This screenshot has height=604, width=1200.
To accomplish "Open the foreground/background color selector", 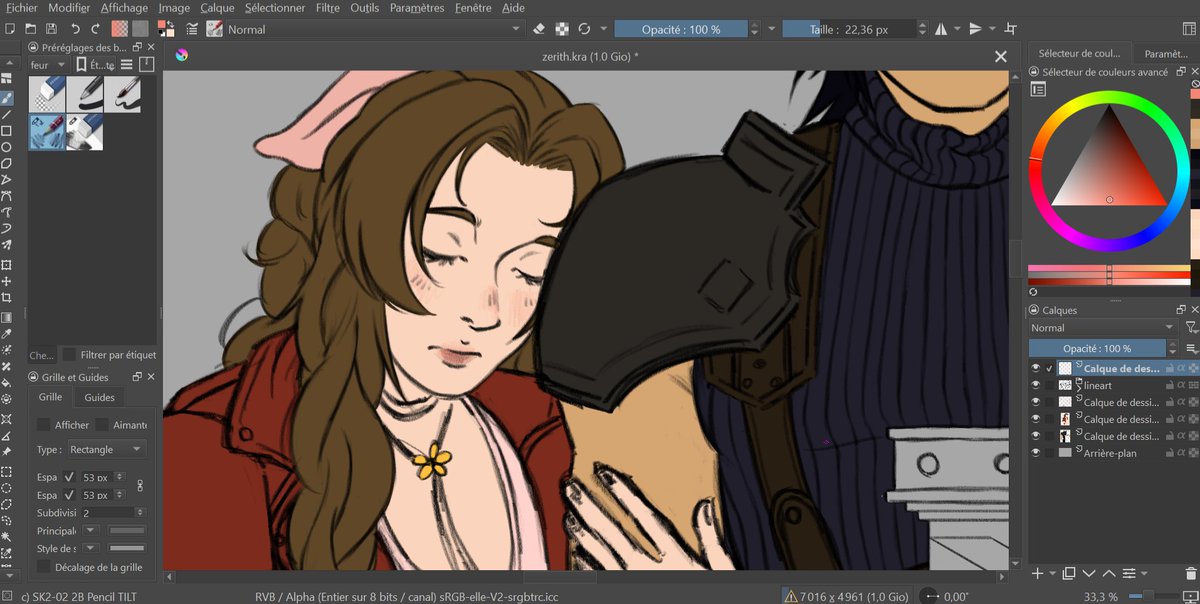I will coord(166,30).
